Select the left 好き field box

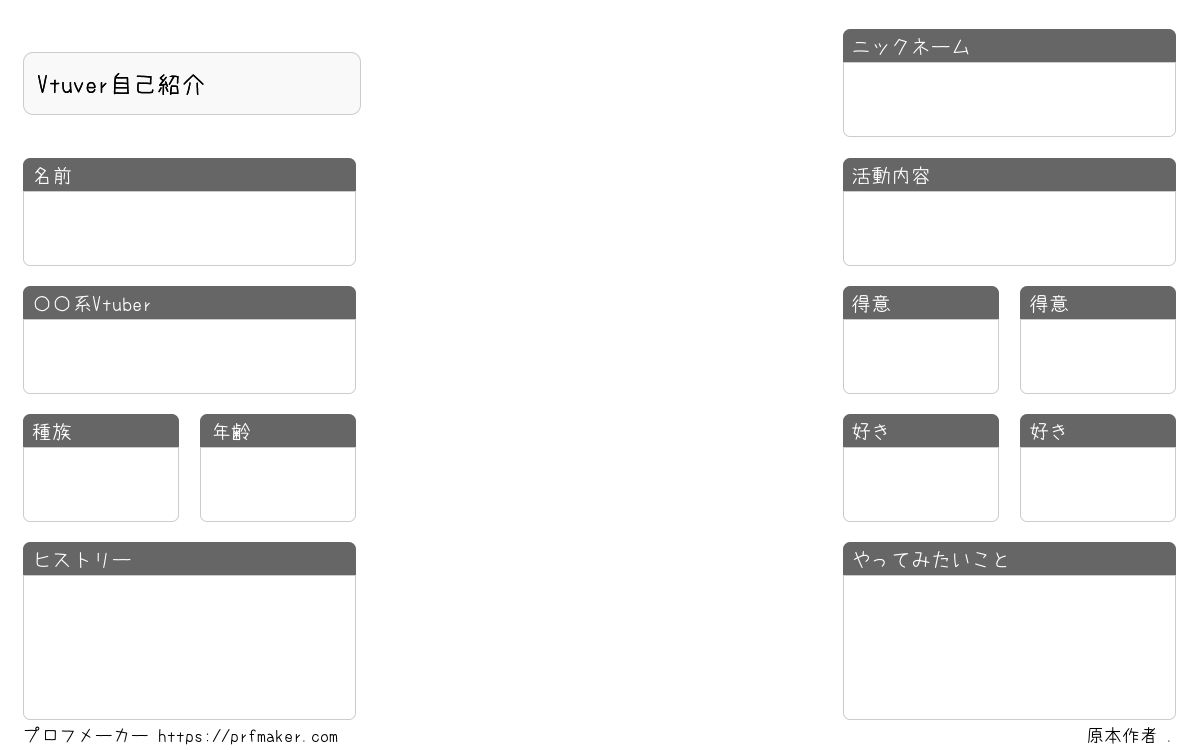point(921,484)
